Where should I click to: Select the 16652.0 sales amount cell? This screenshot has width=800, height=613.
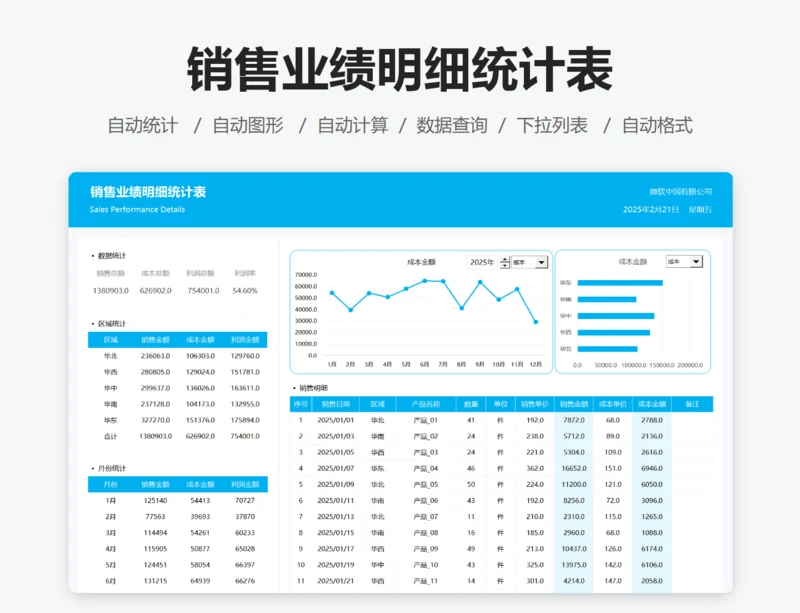(x=574, y=469)
